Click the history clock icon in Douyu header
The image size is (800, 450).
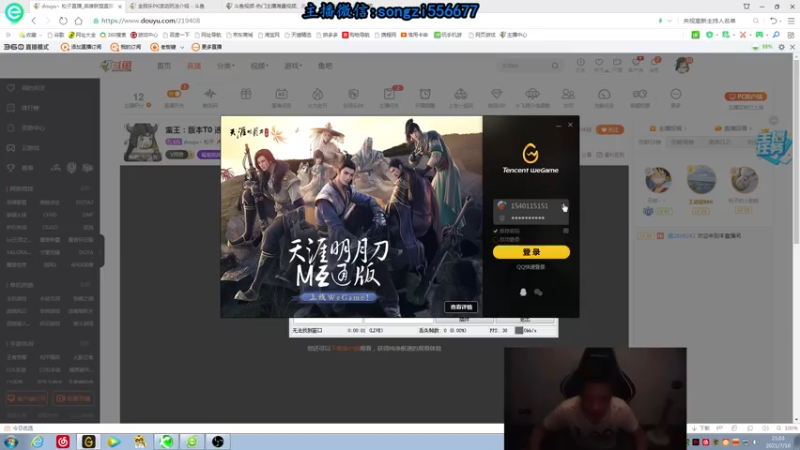coord(581,62)
